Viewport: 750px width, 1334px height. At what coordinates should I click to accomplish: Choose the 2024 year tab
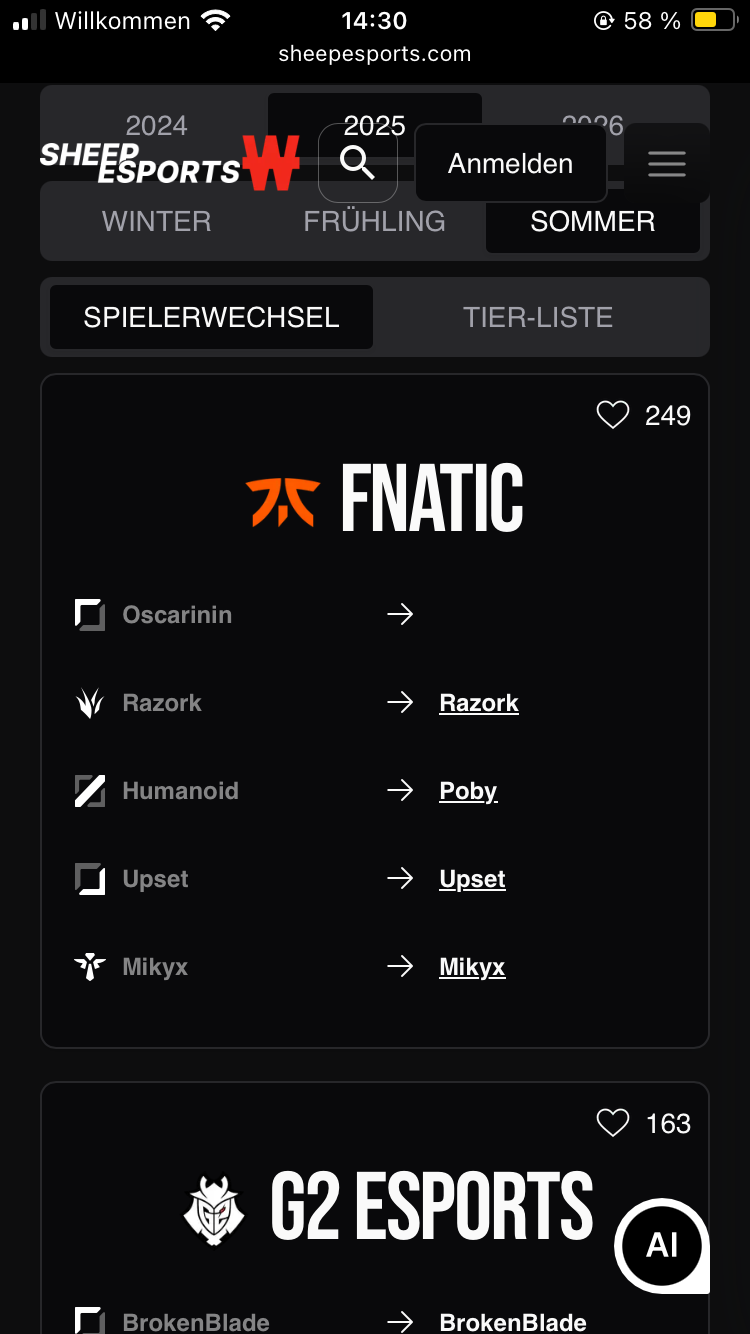pyautogui.click(x=157, y=125)
